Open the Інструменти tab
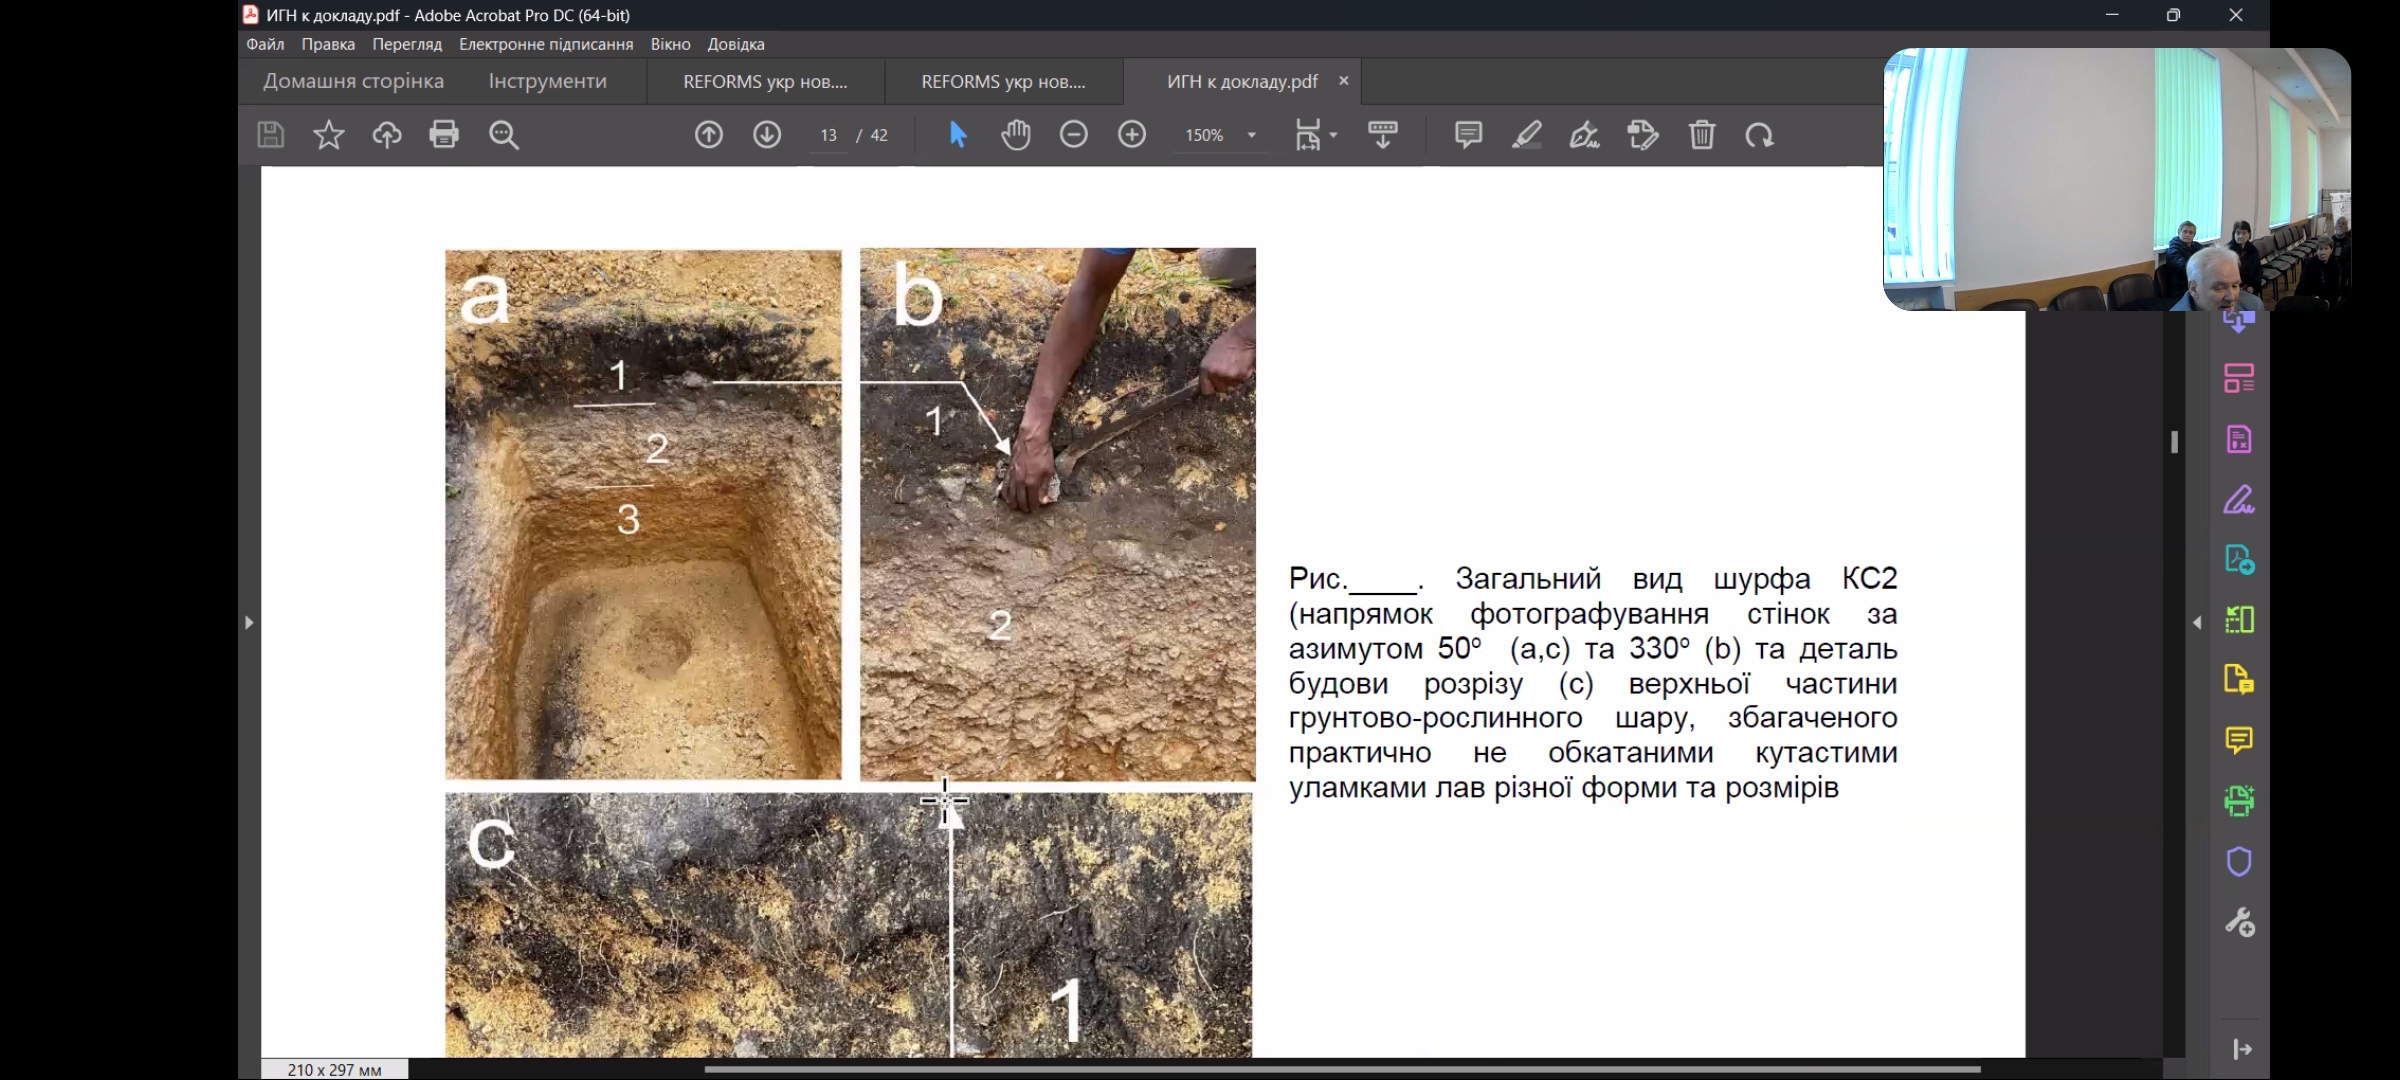This screenshot has height=1080, width=2400. coord(547,81)
